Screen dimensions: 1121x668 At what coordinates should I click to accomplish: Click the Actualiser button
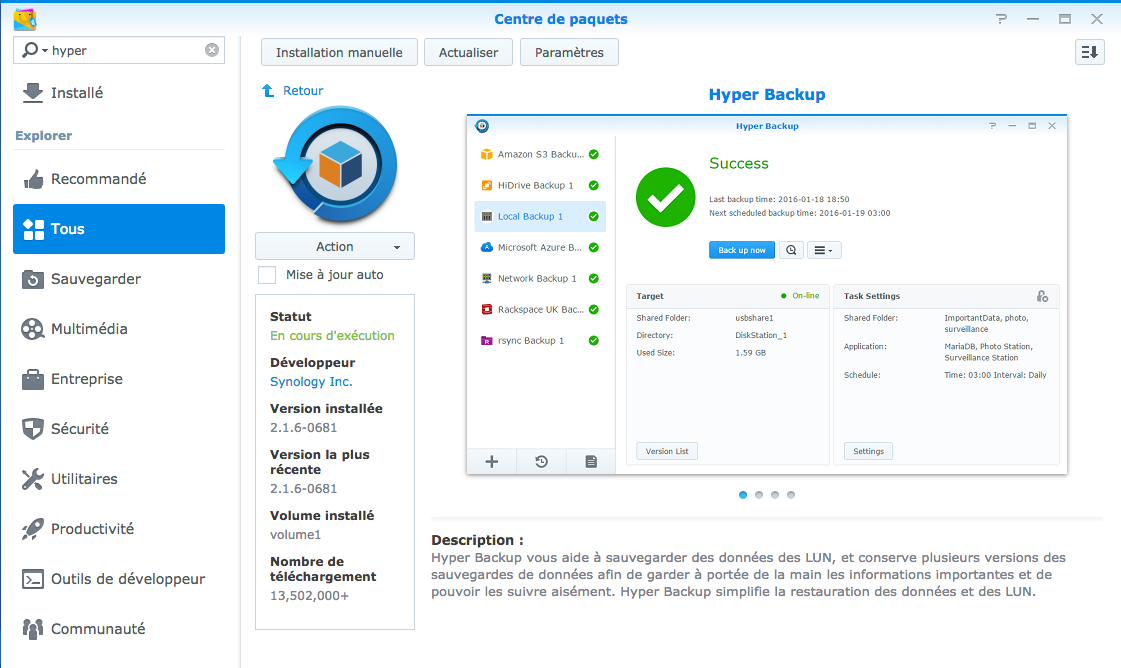click(x=468, y=52)
